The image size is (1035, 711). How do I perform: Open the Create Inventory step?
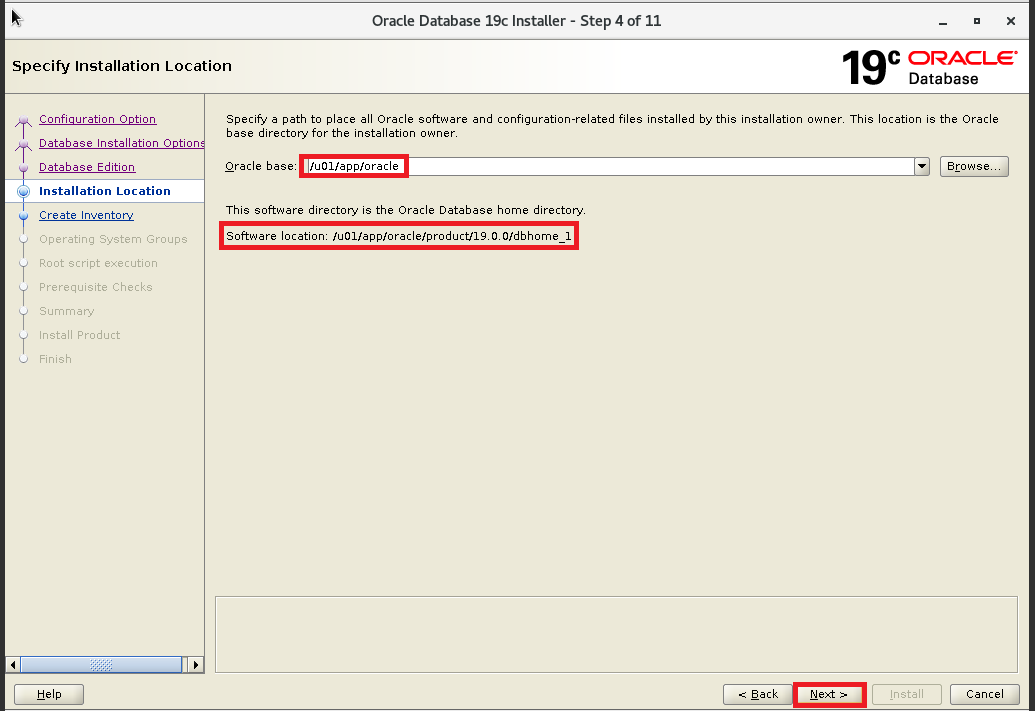[86, 215]
